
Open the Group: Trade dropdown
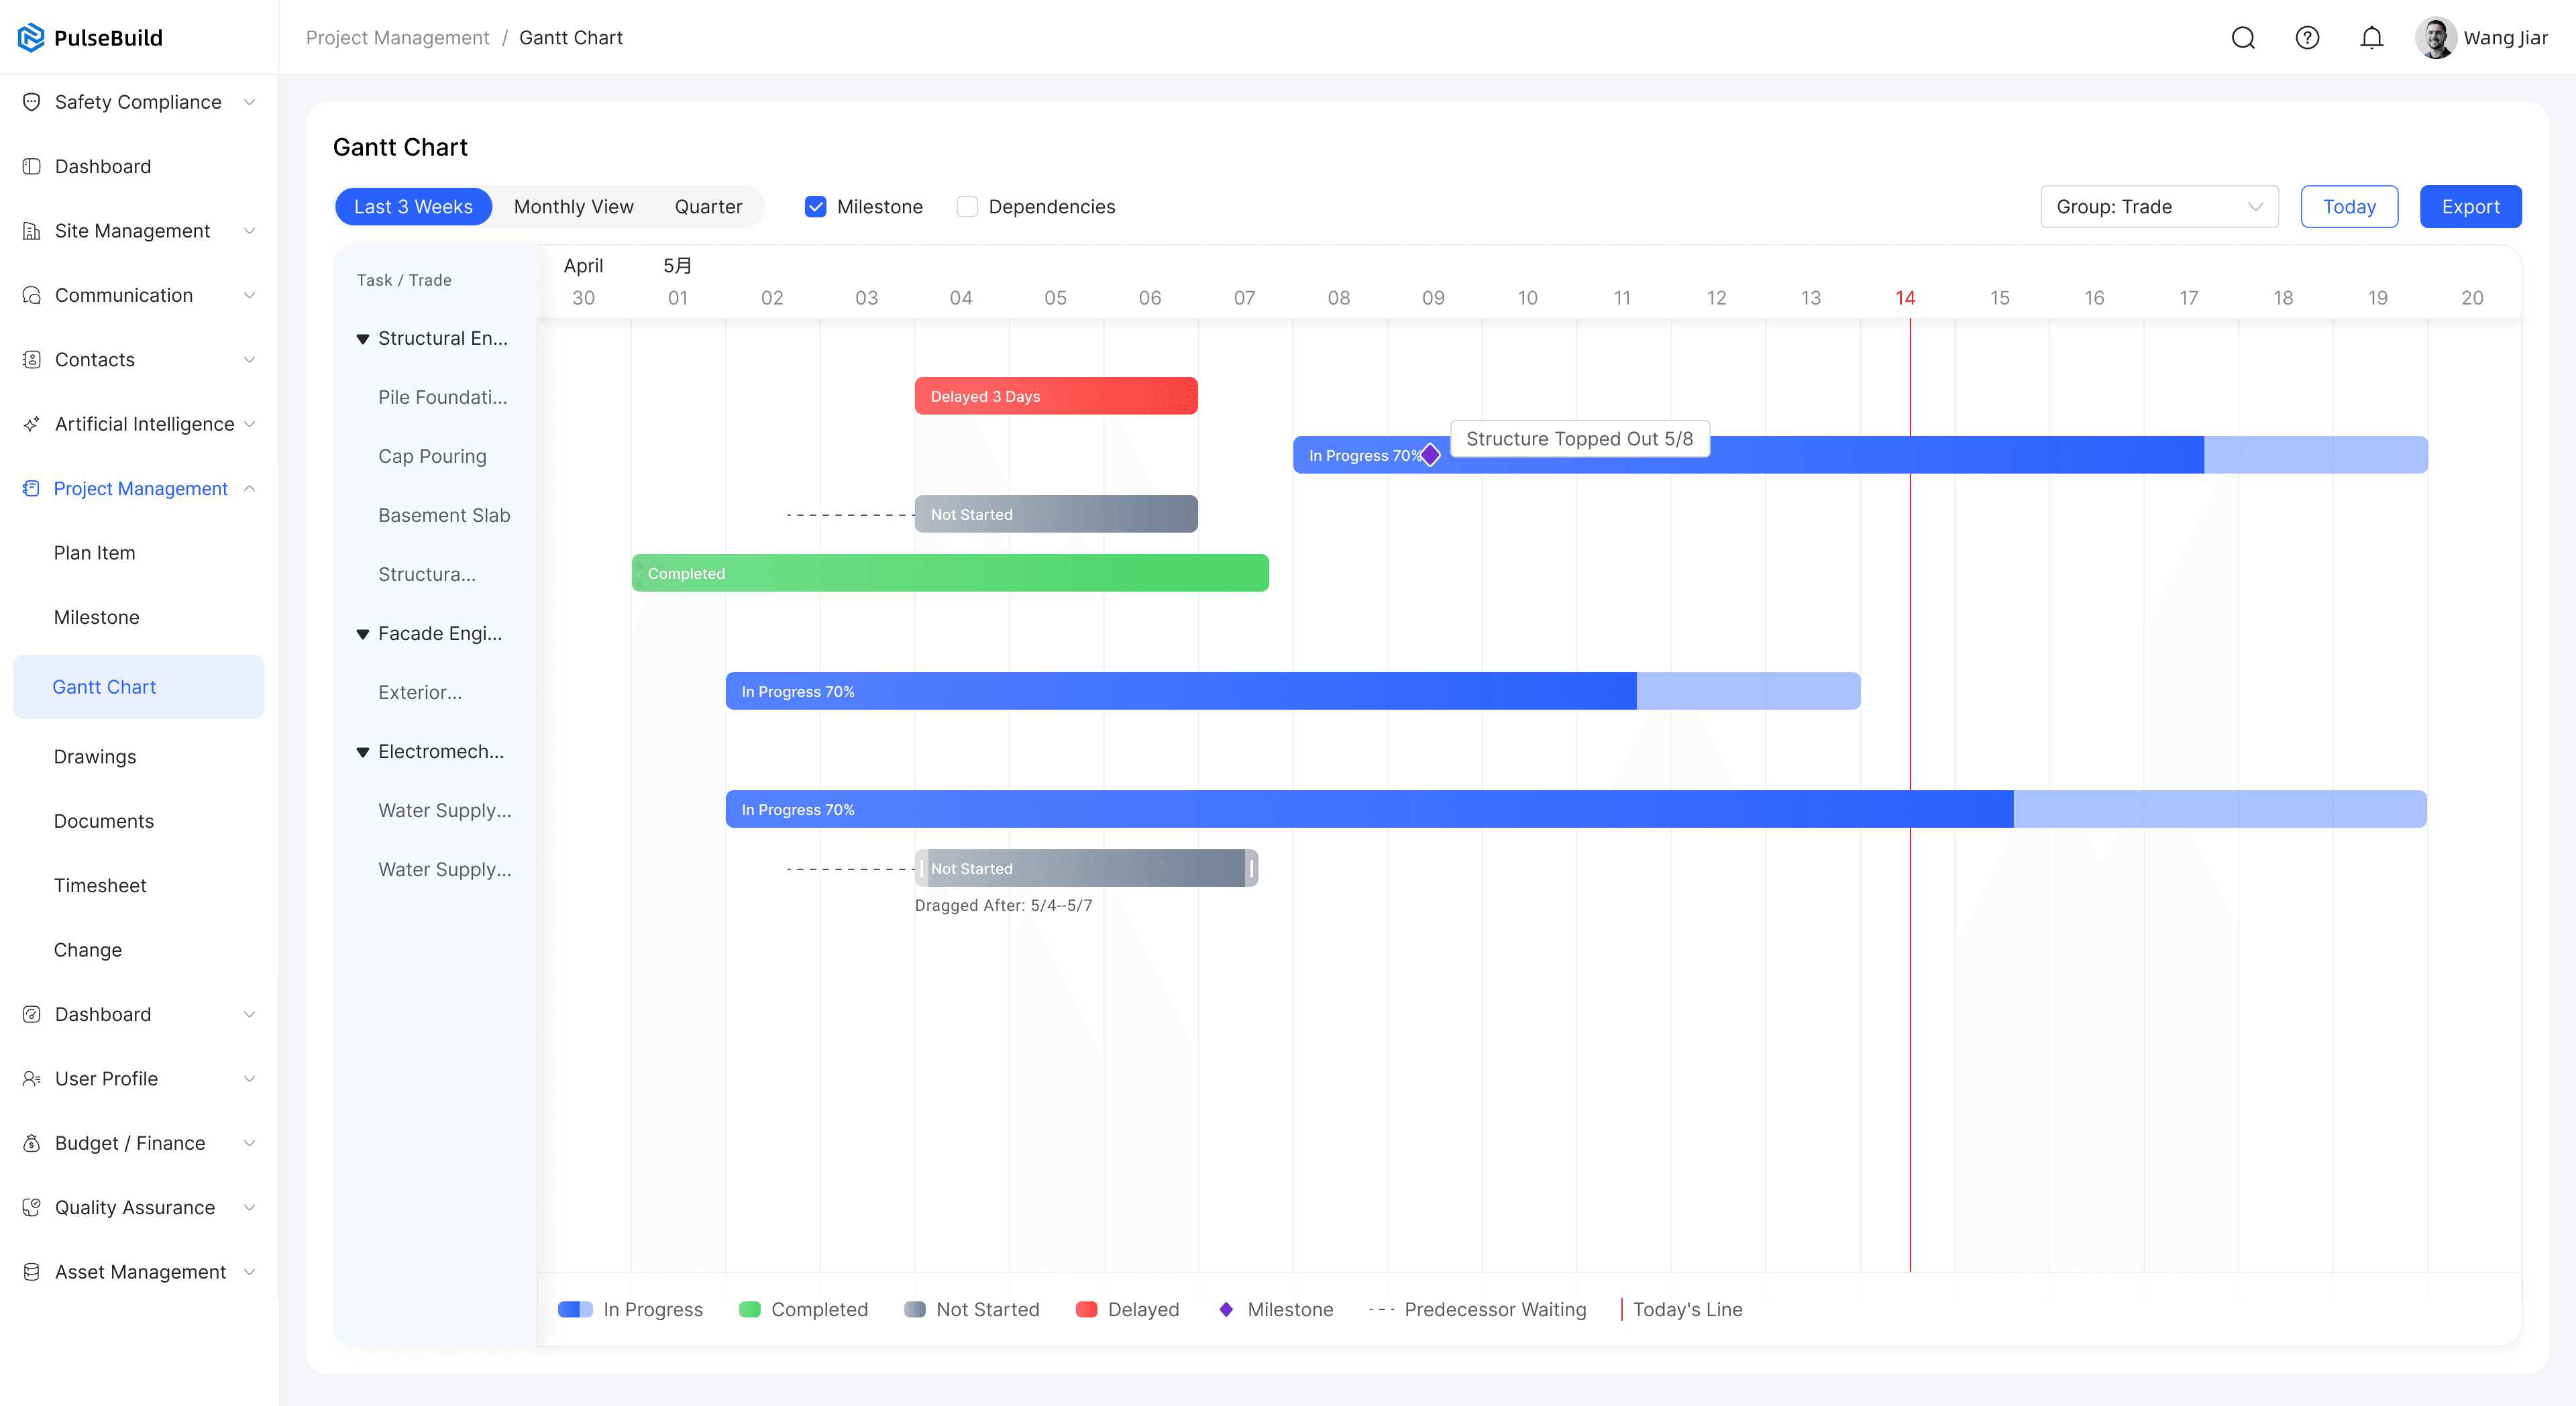tap(2159, 207)
